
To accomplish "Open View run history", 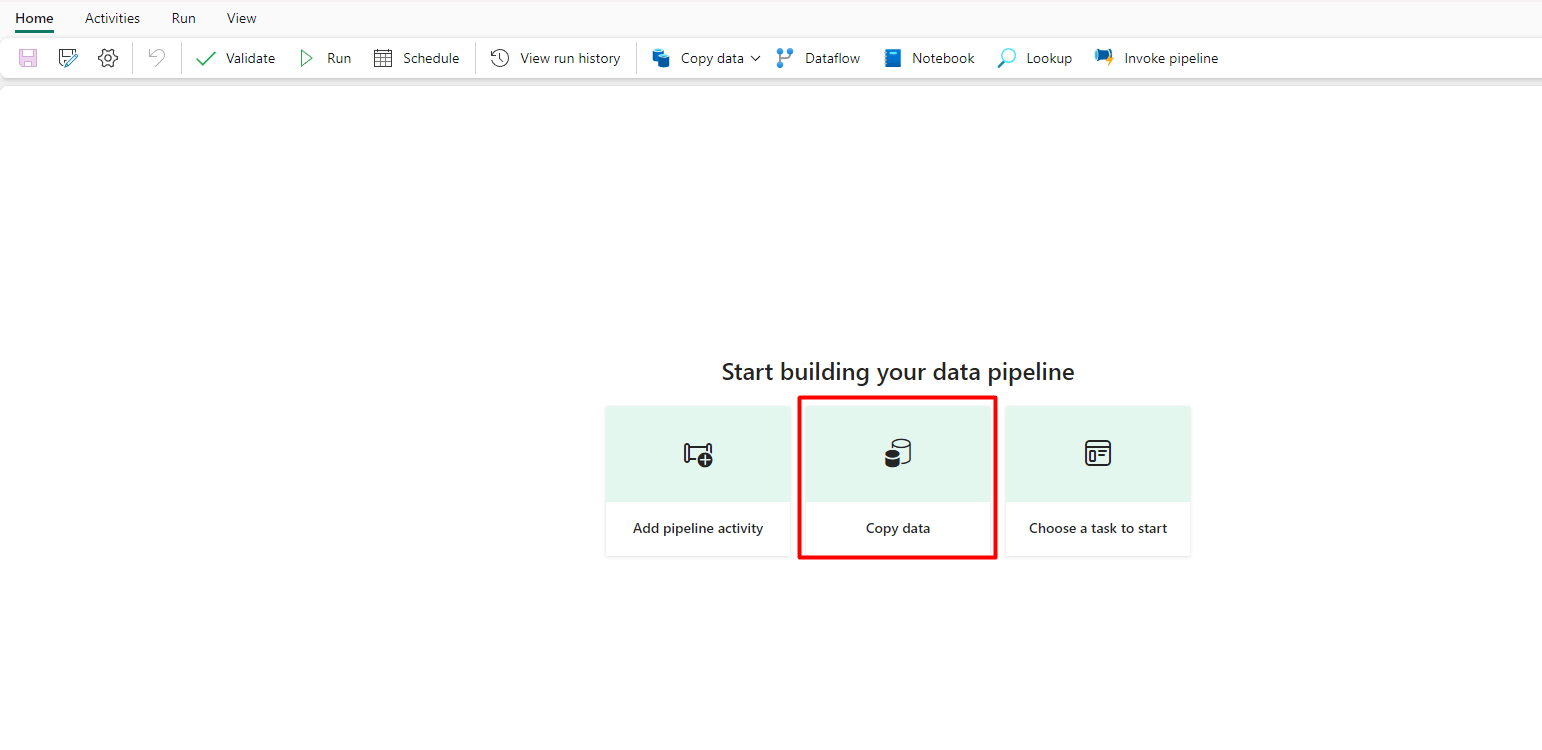I will click(x=556, y=58).
